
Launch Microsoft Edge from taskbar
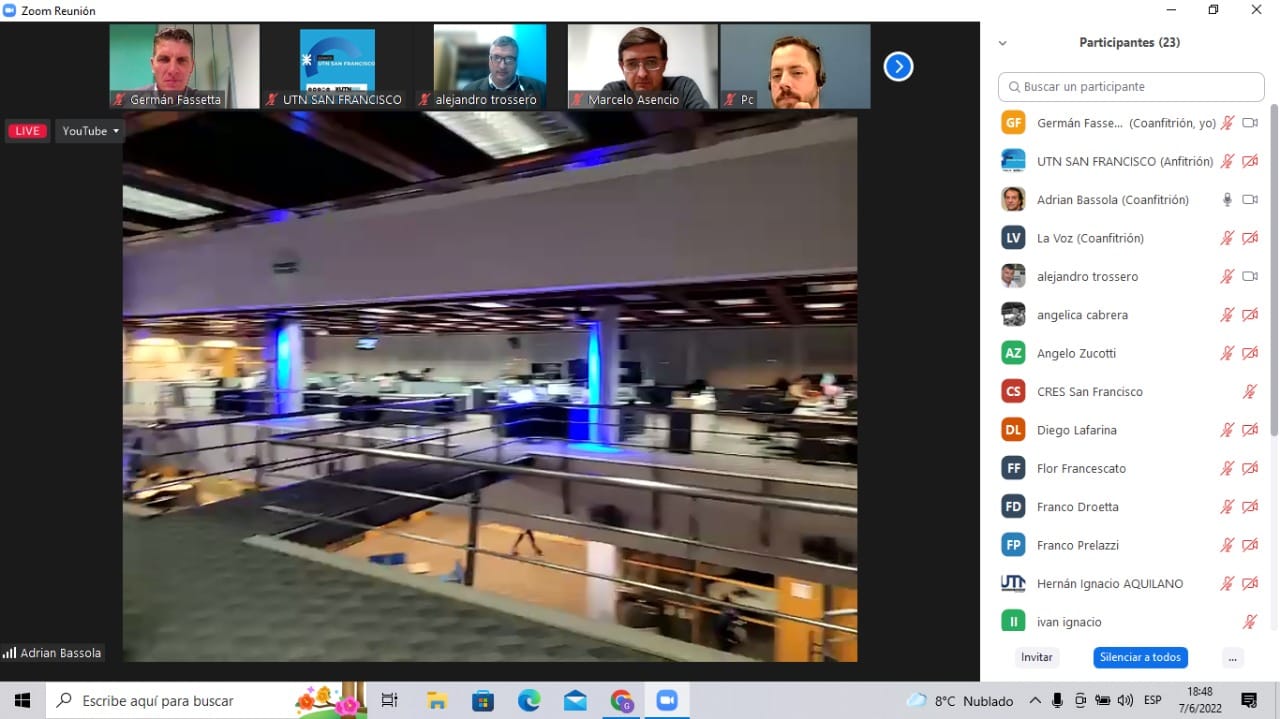pos(529,700)
